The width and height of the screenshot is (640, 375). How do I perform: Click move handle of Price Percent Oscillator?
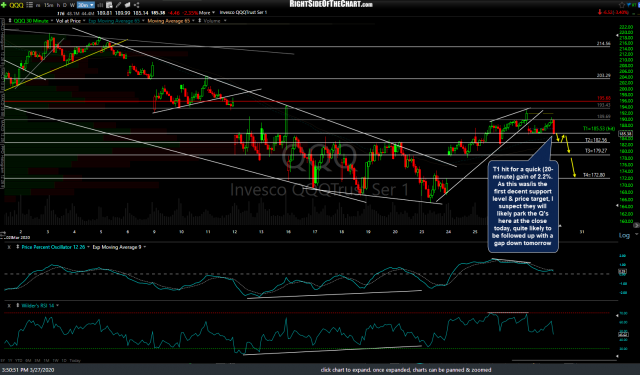(x=18, y=247)
